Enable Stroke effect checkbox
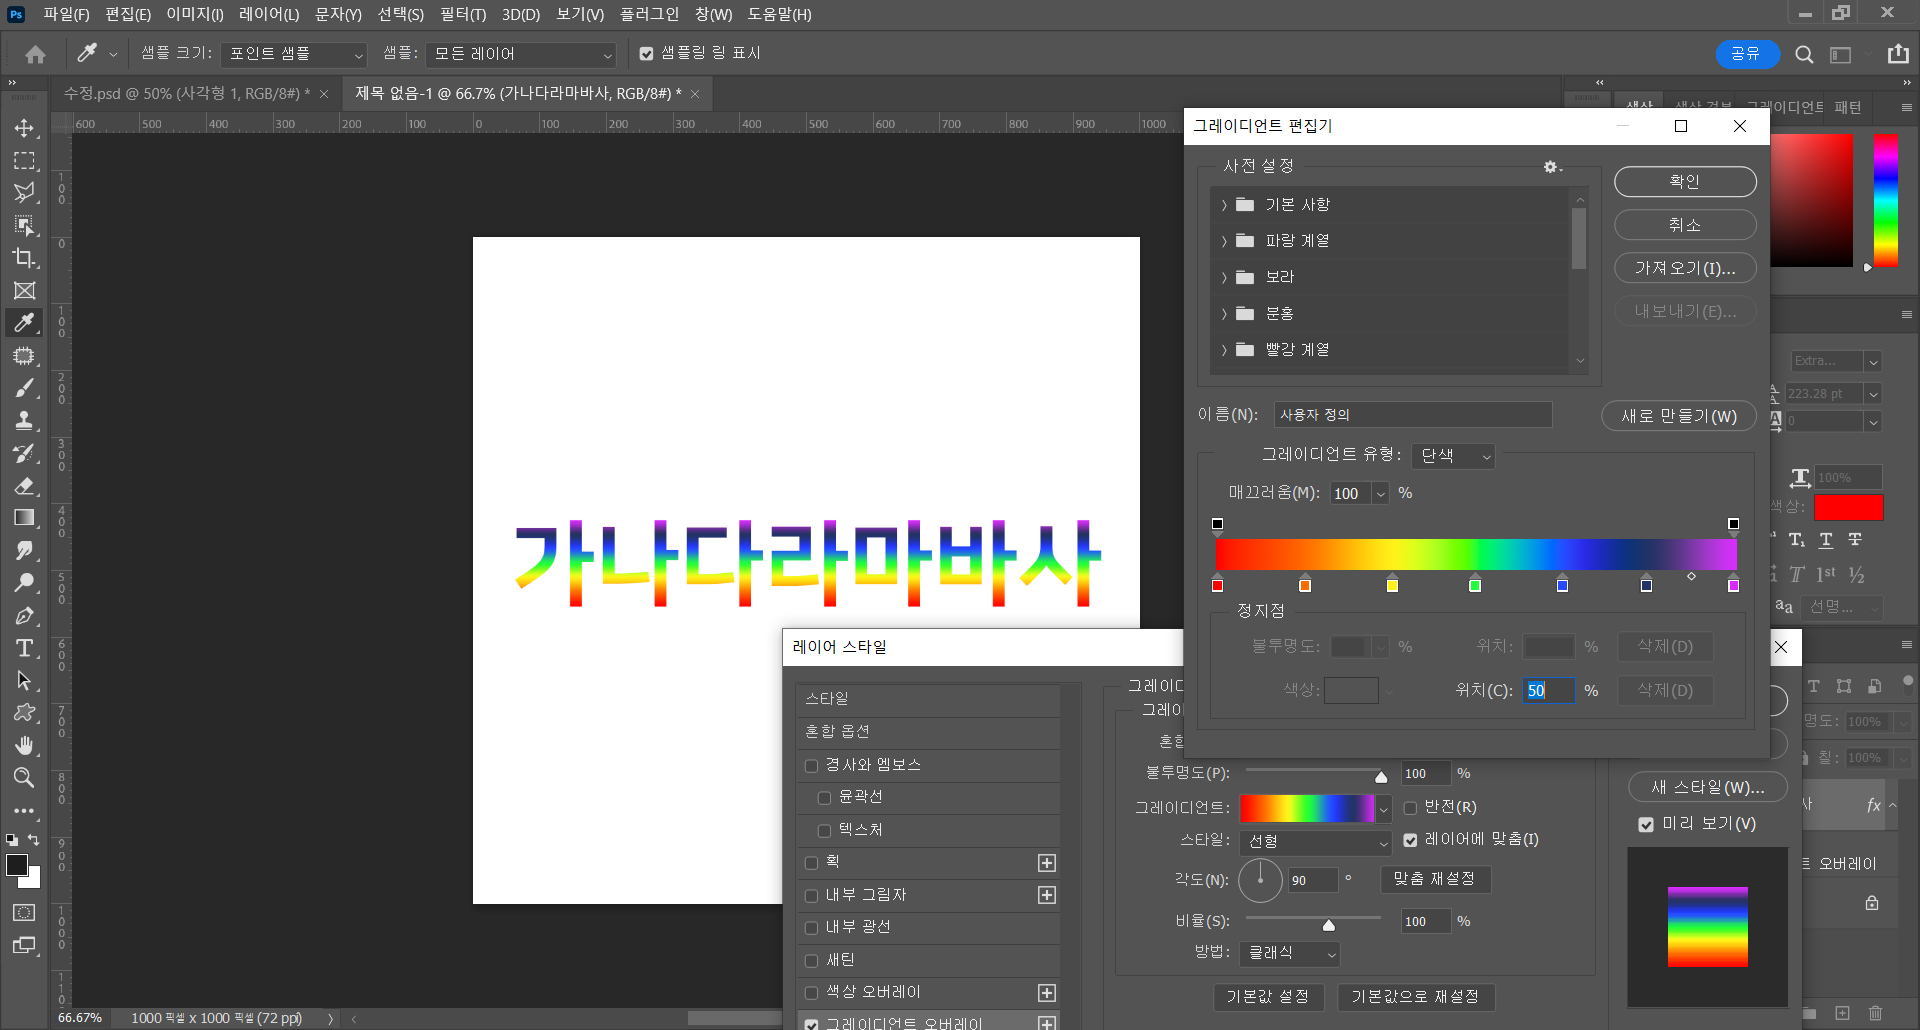Viewport: 1920px width, 1030px height. tap(811, 863)
